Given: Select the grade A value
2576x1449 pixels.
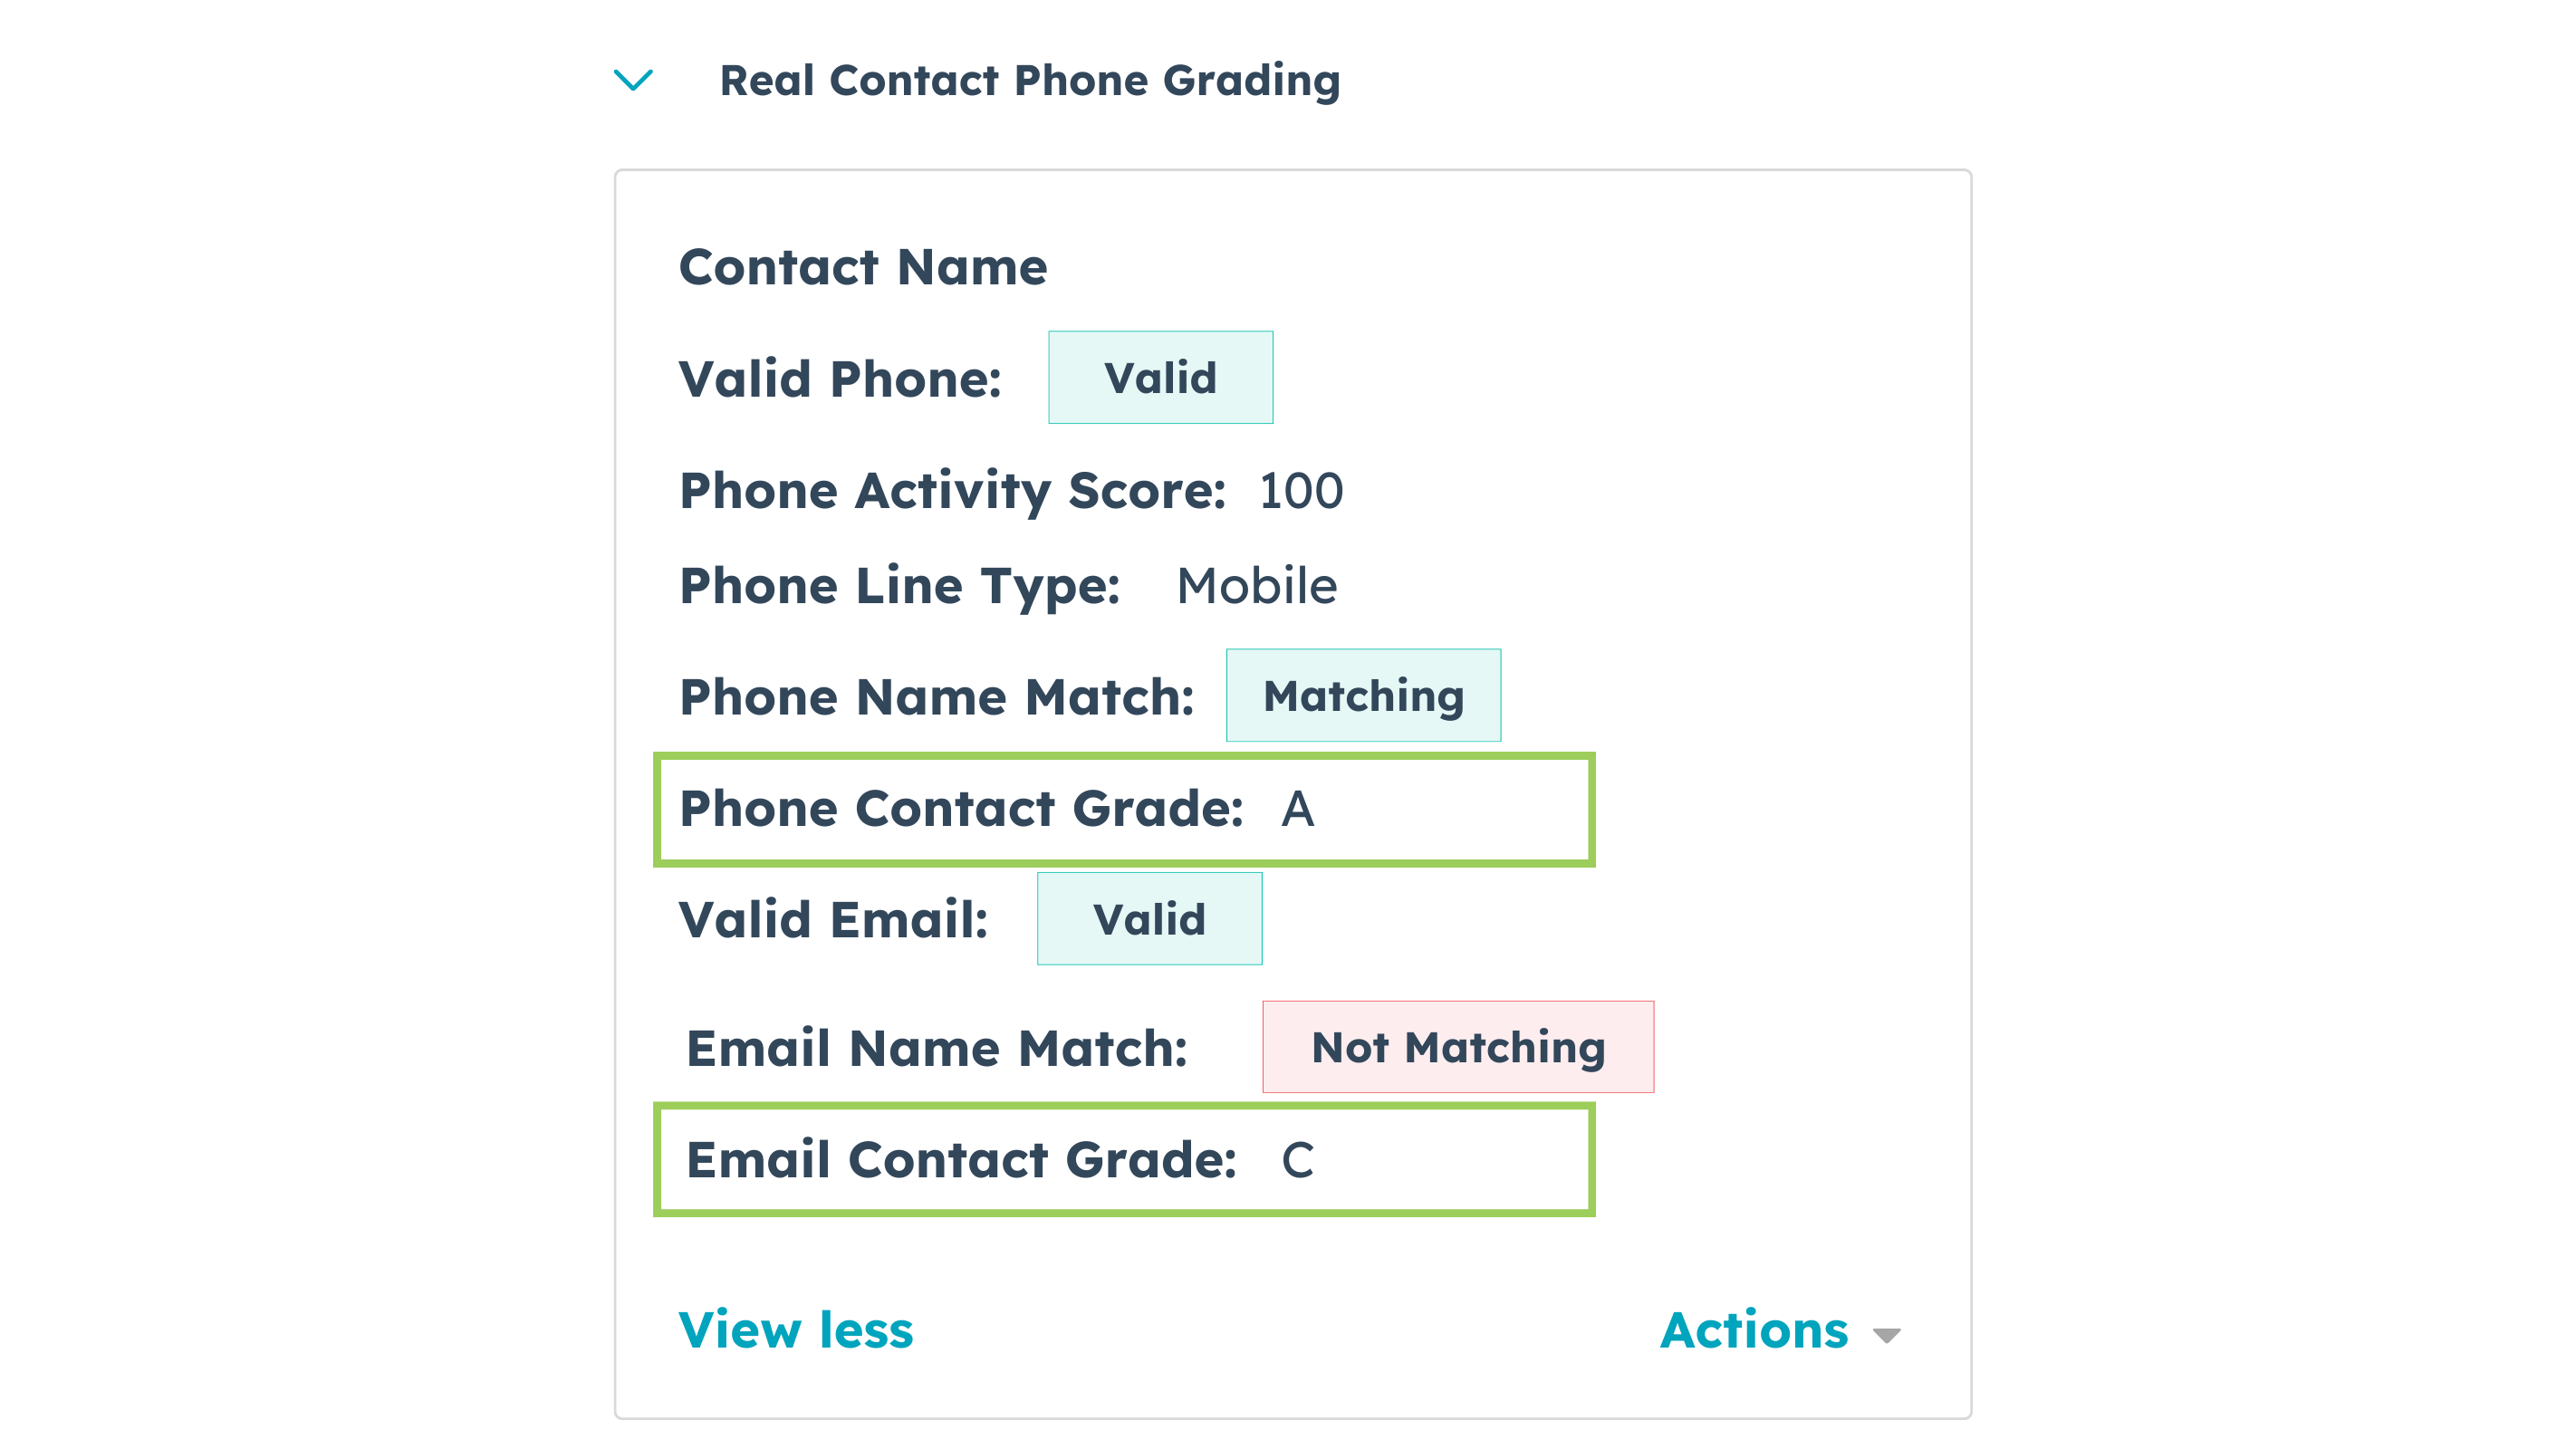Looking at the screenshot, I should (1299, 810).
